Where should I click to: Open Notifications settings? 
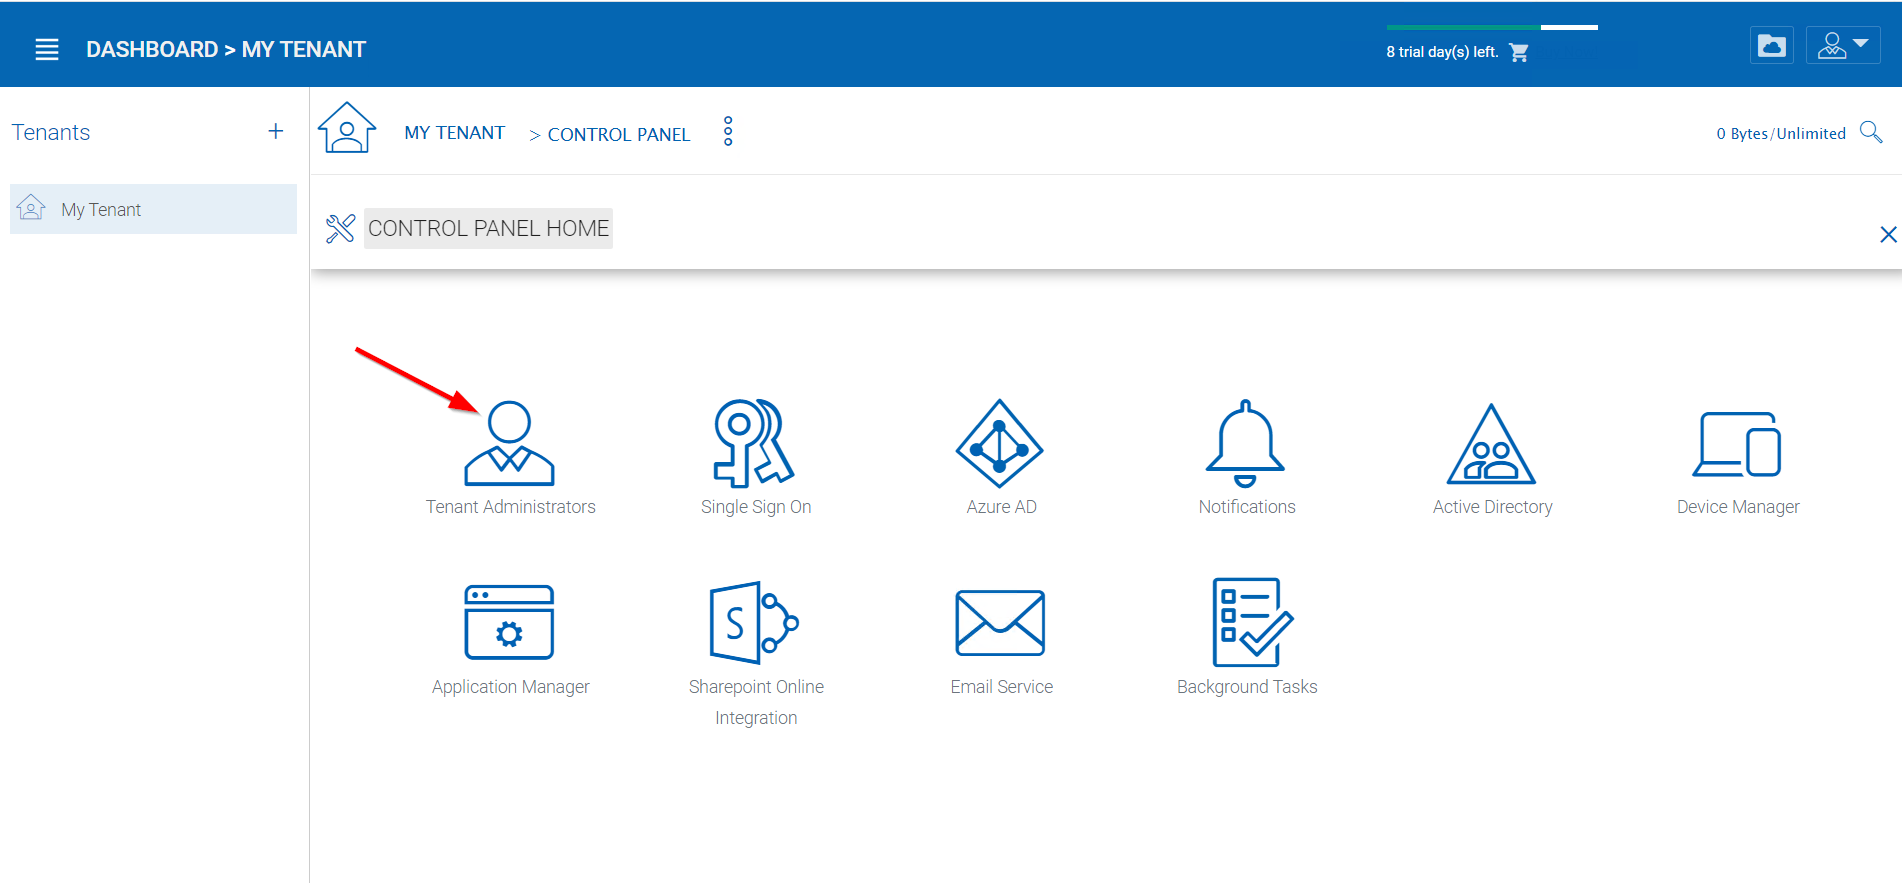point(1246,457)
